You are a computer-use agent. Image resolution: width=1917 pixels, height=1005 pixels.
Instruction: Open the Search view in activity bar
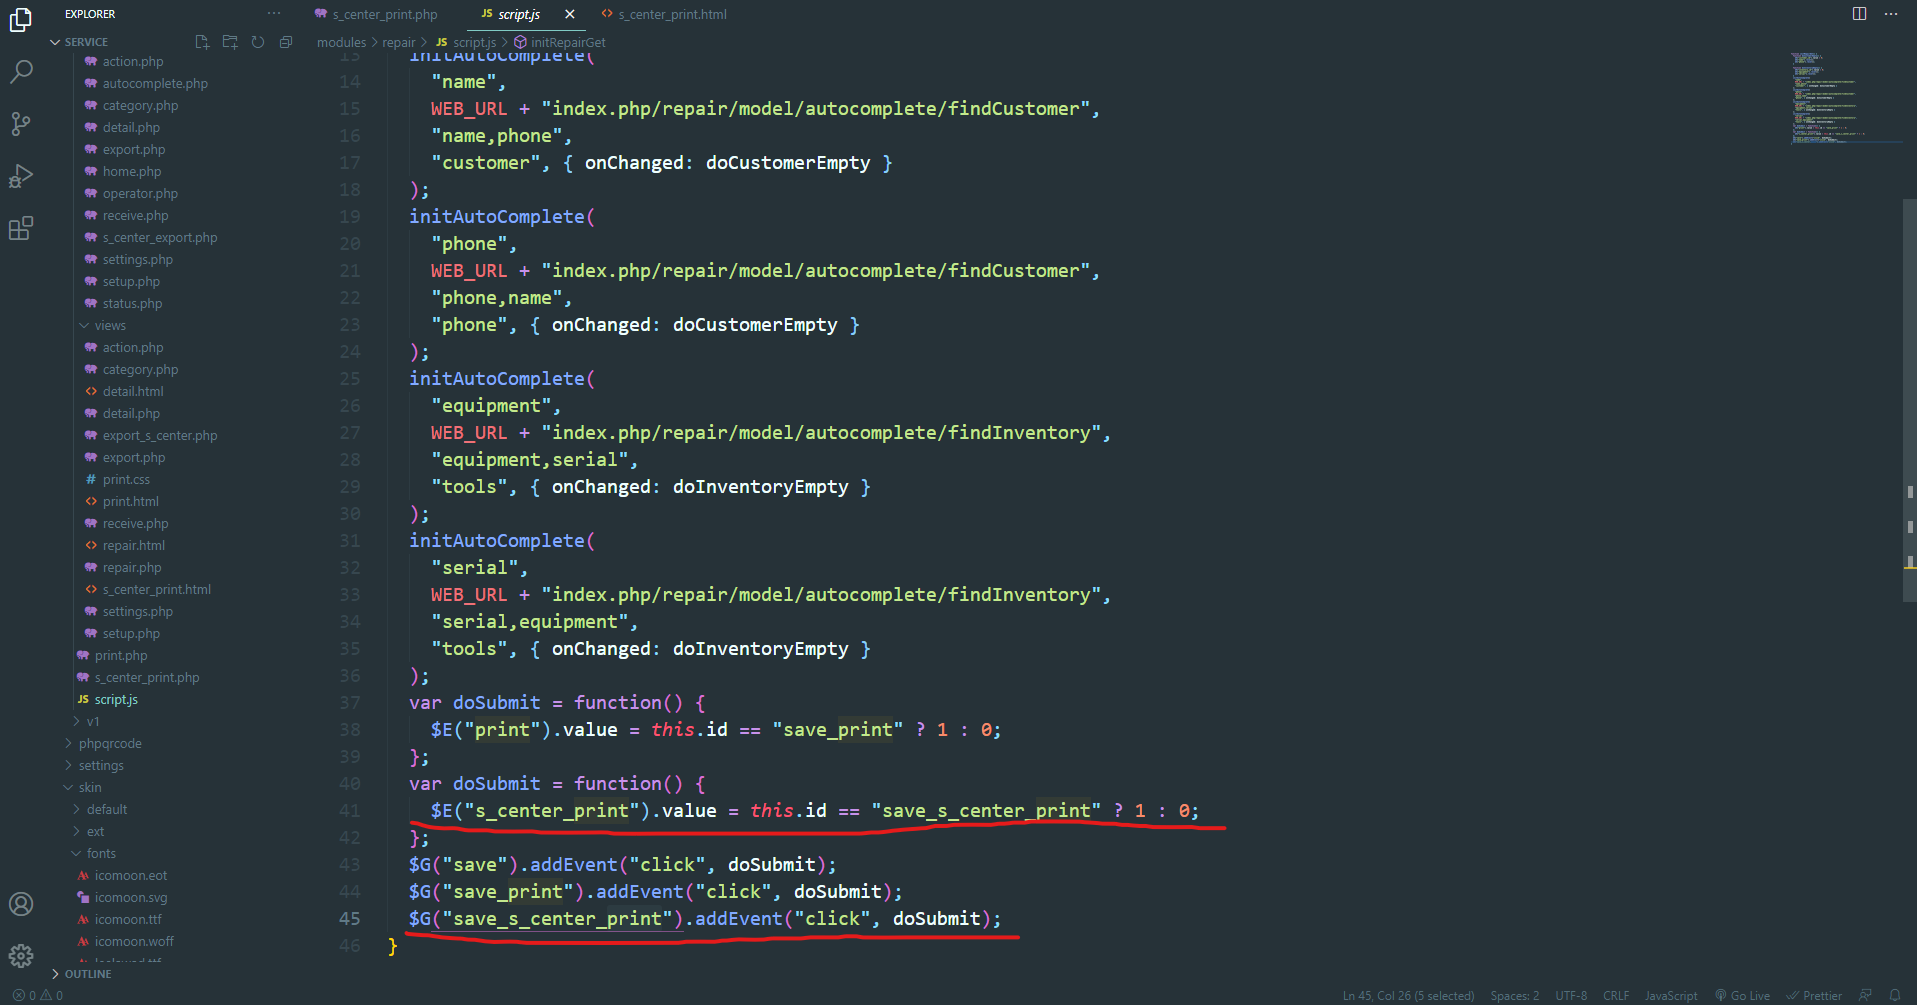(x=21, y=72)
